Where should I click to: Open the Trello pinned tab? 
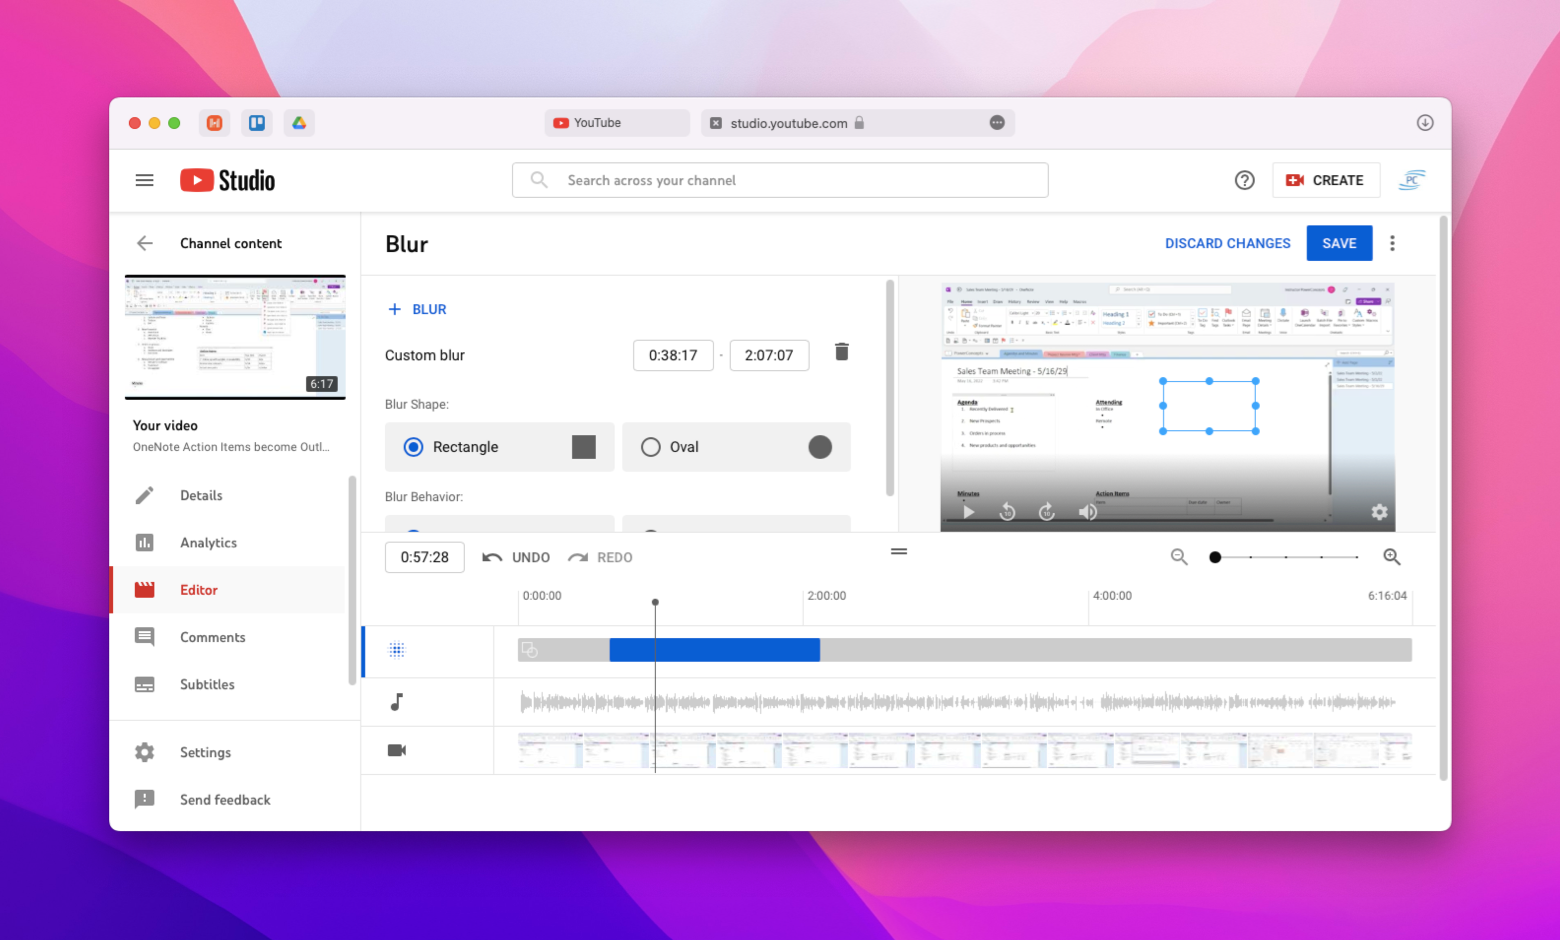point(257,123)
